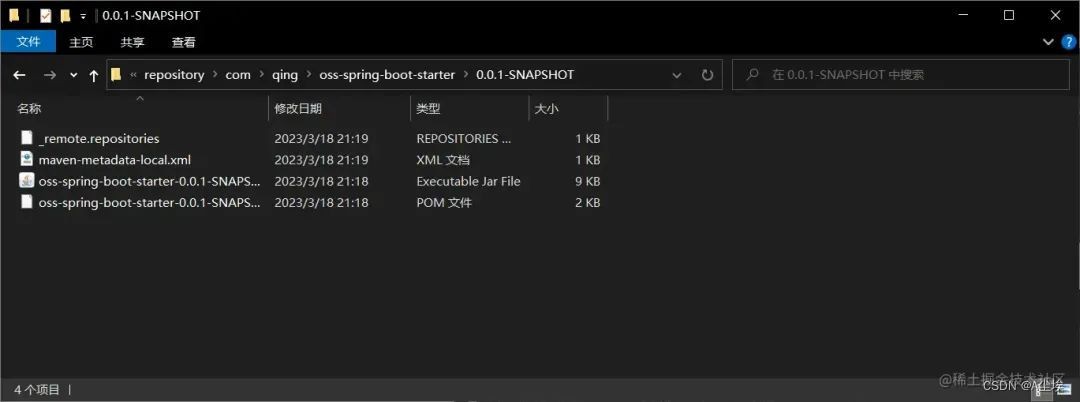This screenshot has height=402, width=1080.
Task: Switch to large icons view in status bar
Action: click(x=1066, y=388)
